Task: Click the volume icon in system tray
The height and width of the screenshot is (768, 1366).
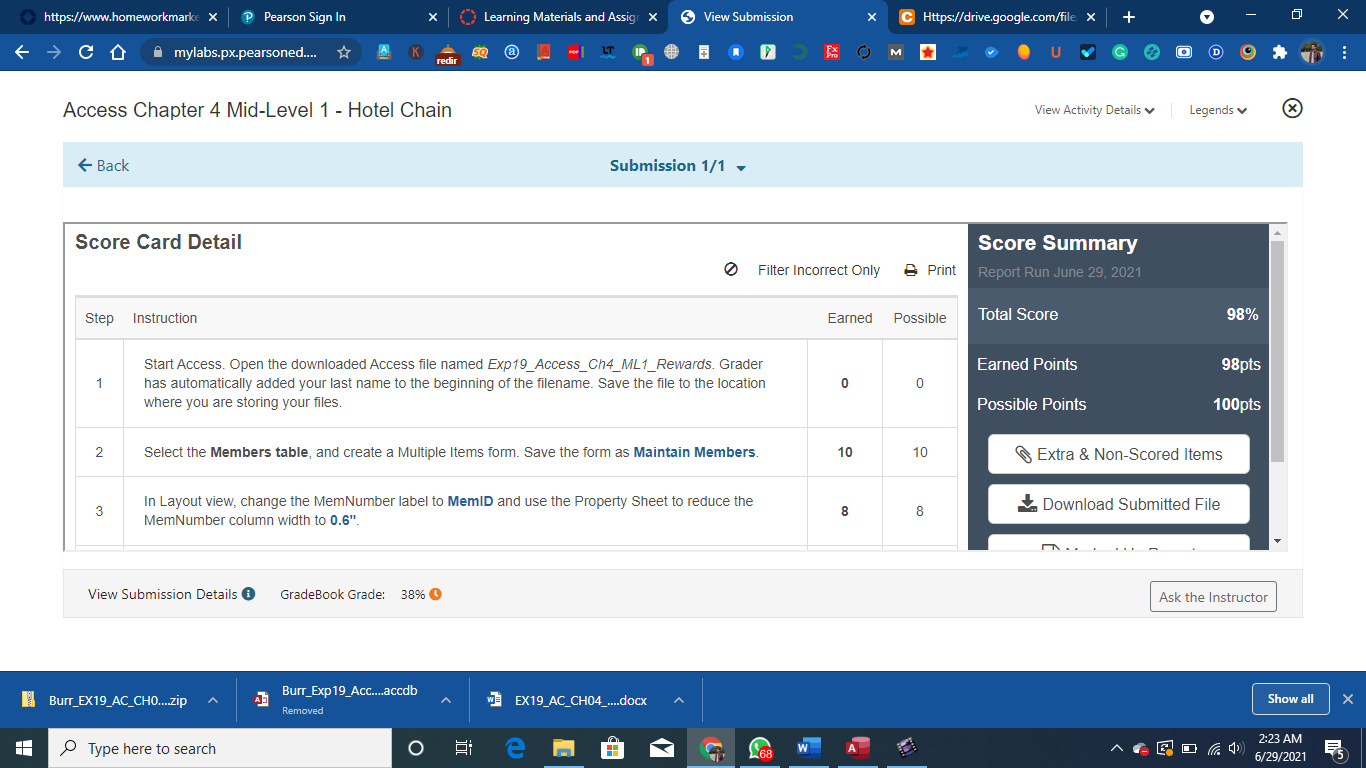Action: pos(1236,749)
